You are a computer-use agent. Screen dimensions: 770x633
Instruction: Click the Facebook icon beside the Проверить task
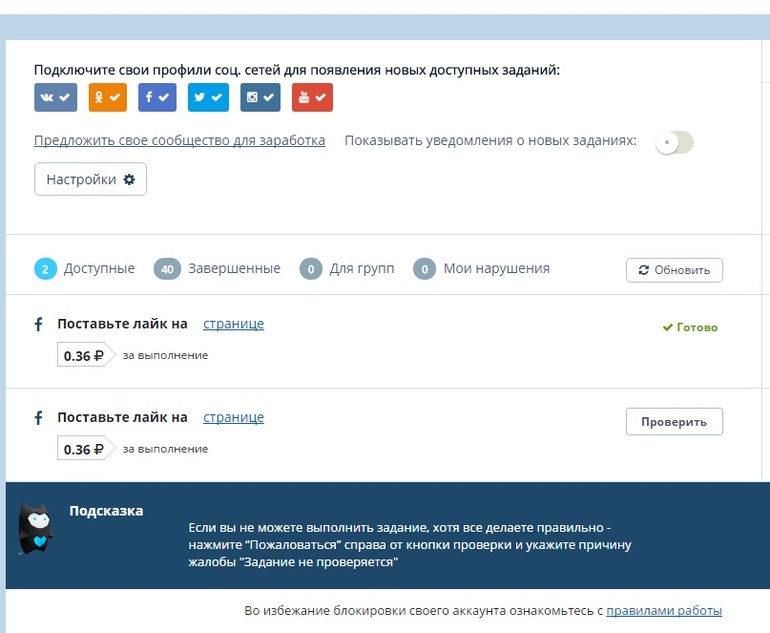[39, 418]
